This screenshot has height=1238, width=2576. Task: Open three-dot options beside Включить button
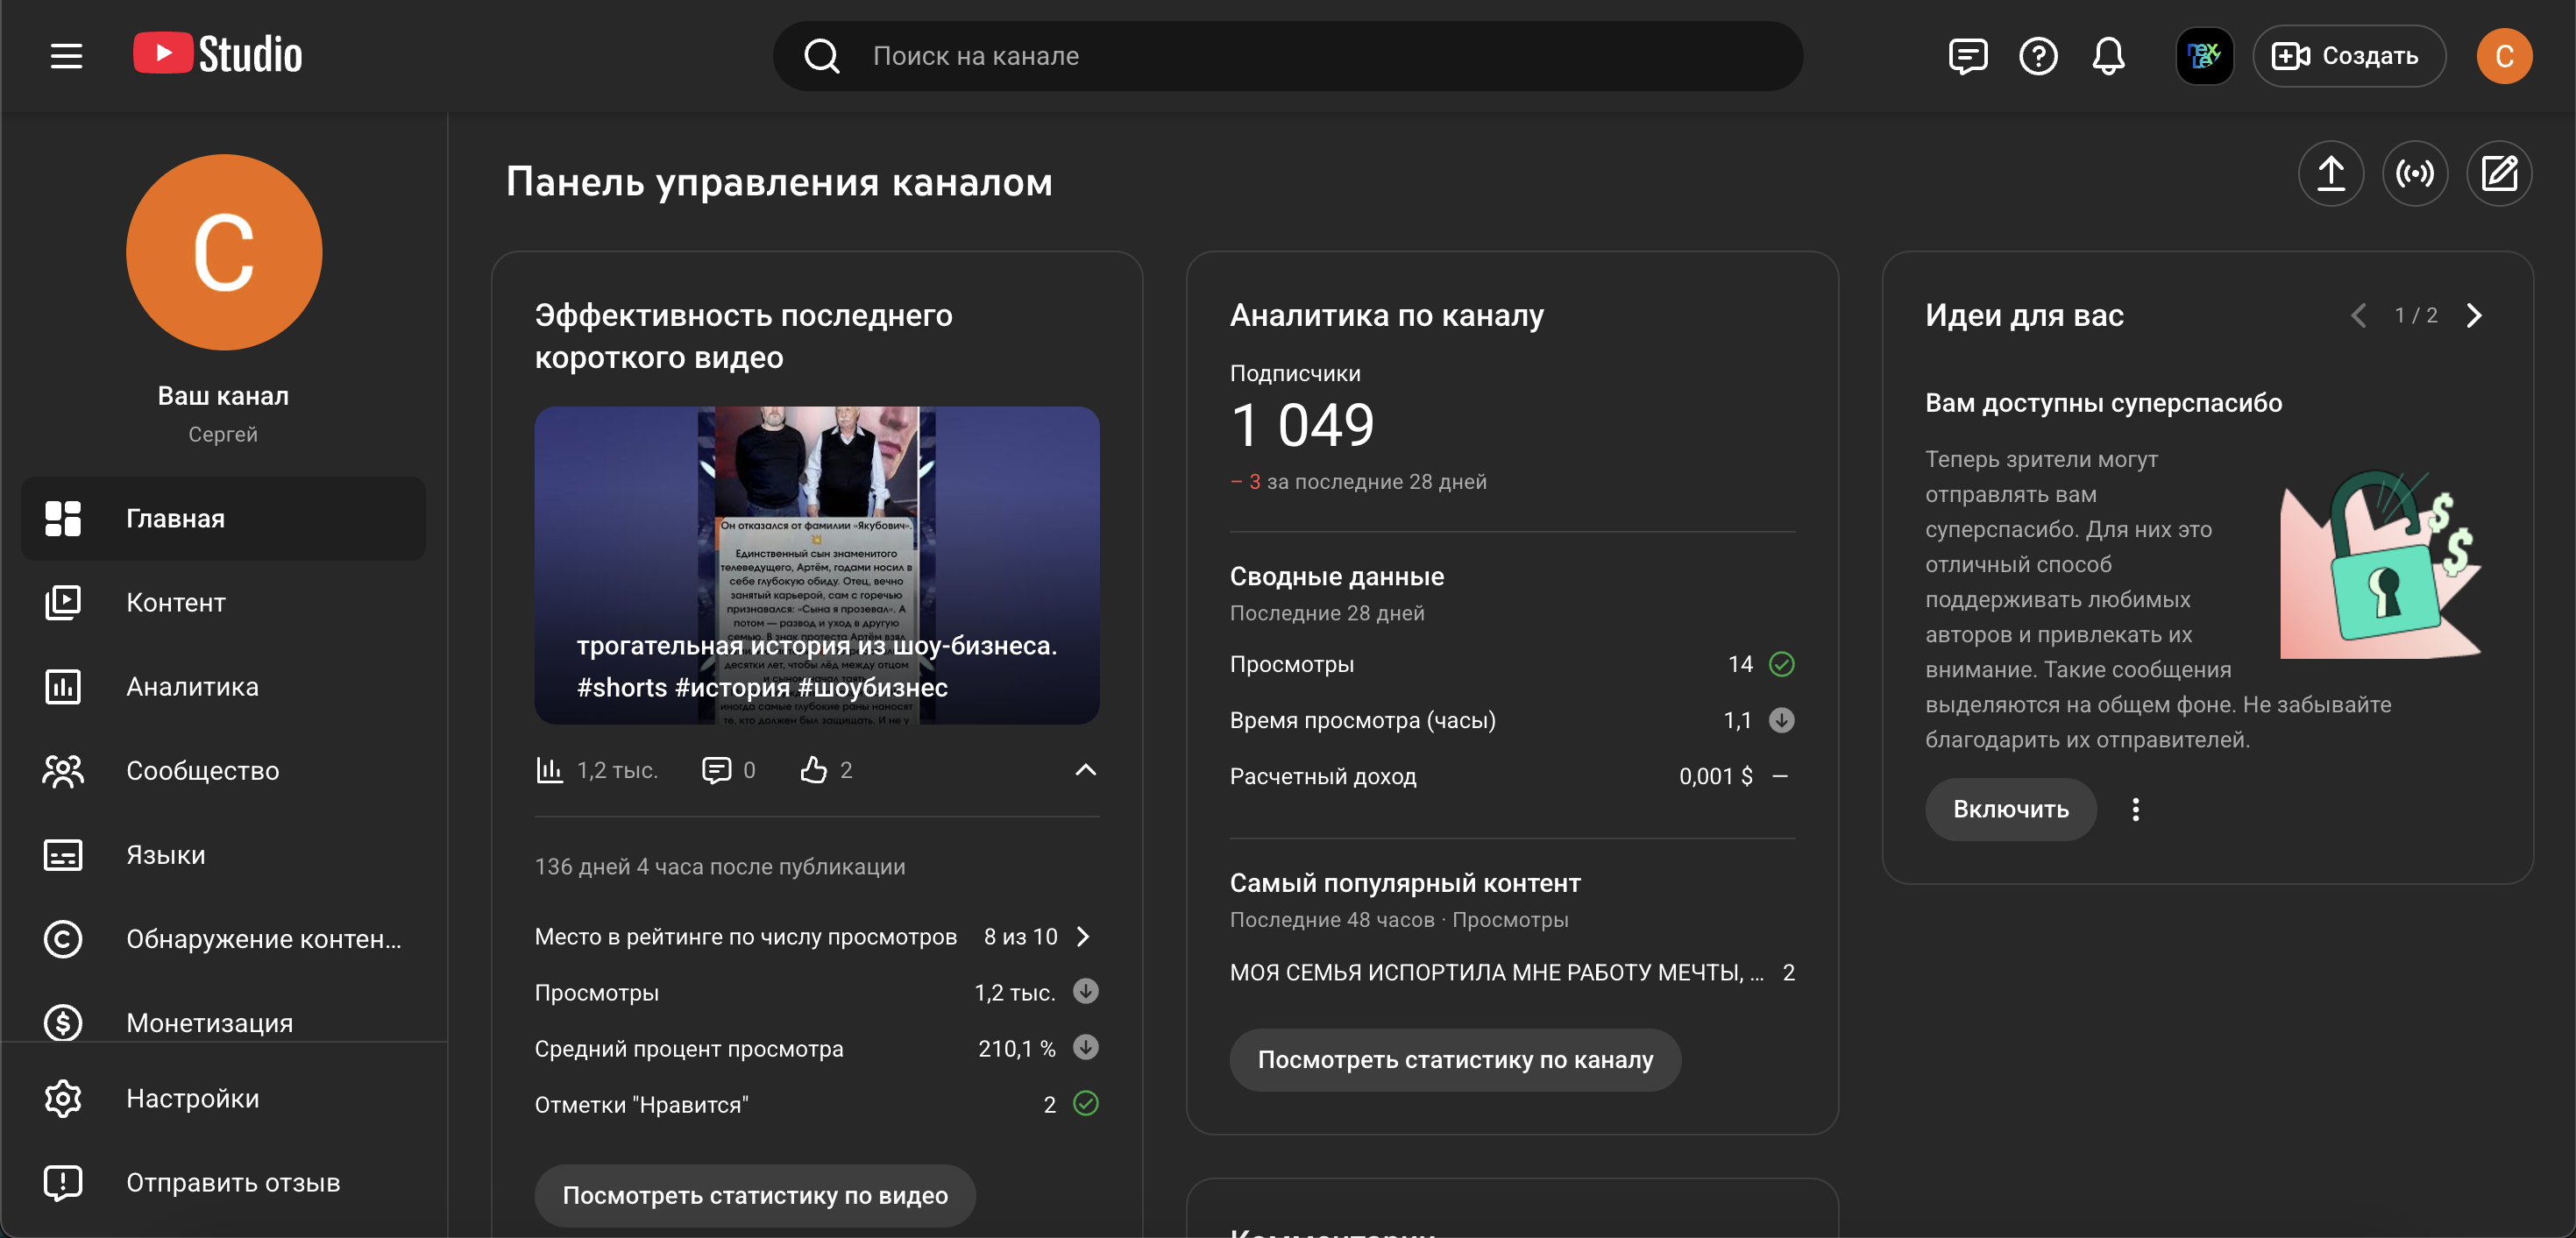point(2135,810)
